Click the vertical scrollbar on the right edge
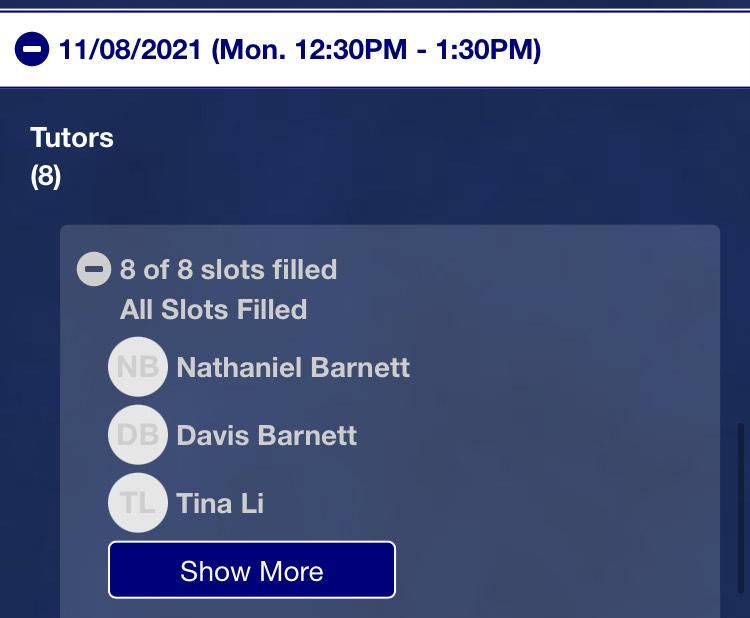Viewport: 750px width, 618px height. pos(741,500)
